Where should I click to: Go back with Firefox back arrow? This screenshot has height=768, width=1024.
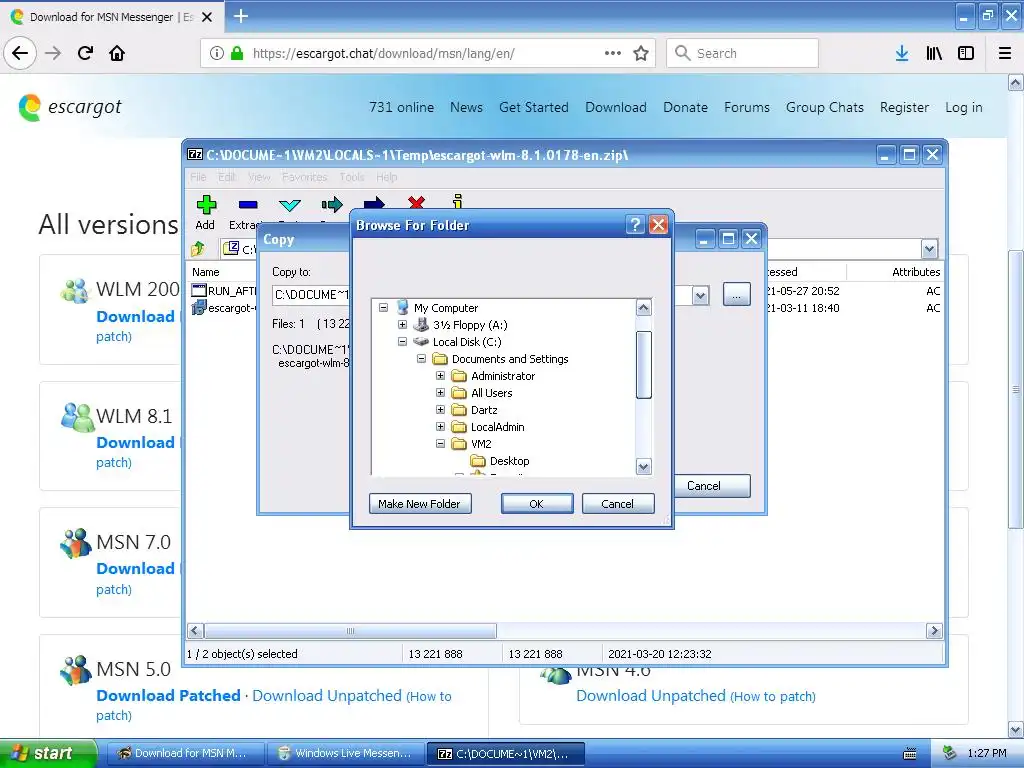pyautogui.click(x=20, y=53)
